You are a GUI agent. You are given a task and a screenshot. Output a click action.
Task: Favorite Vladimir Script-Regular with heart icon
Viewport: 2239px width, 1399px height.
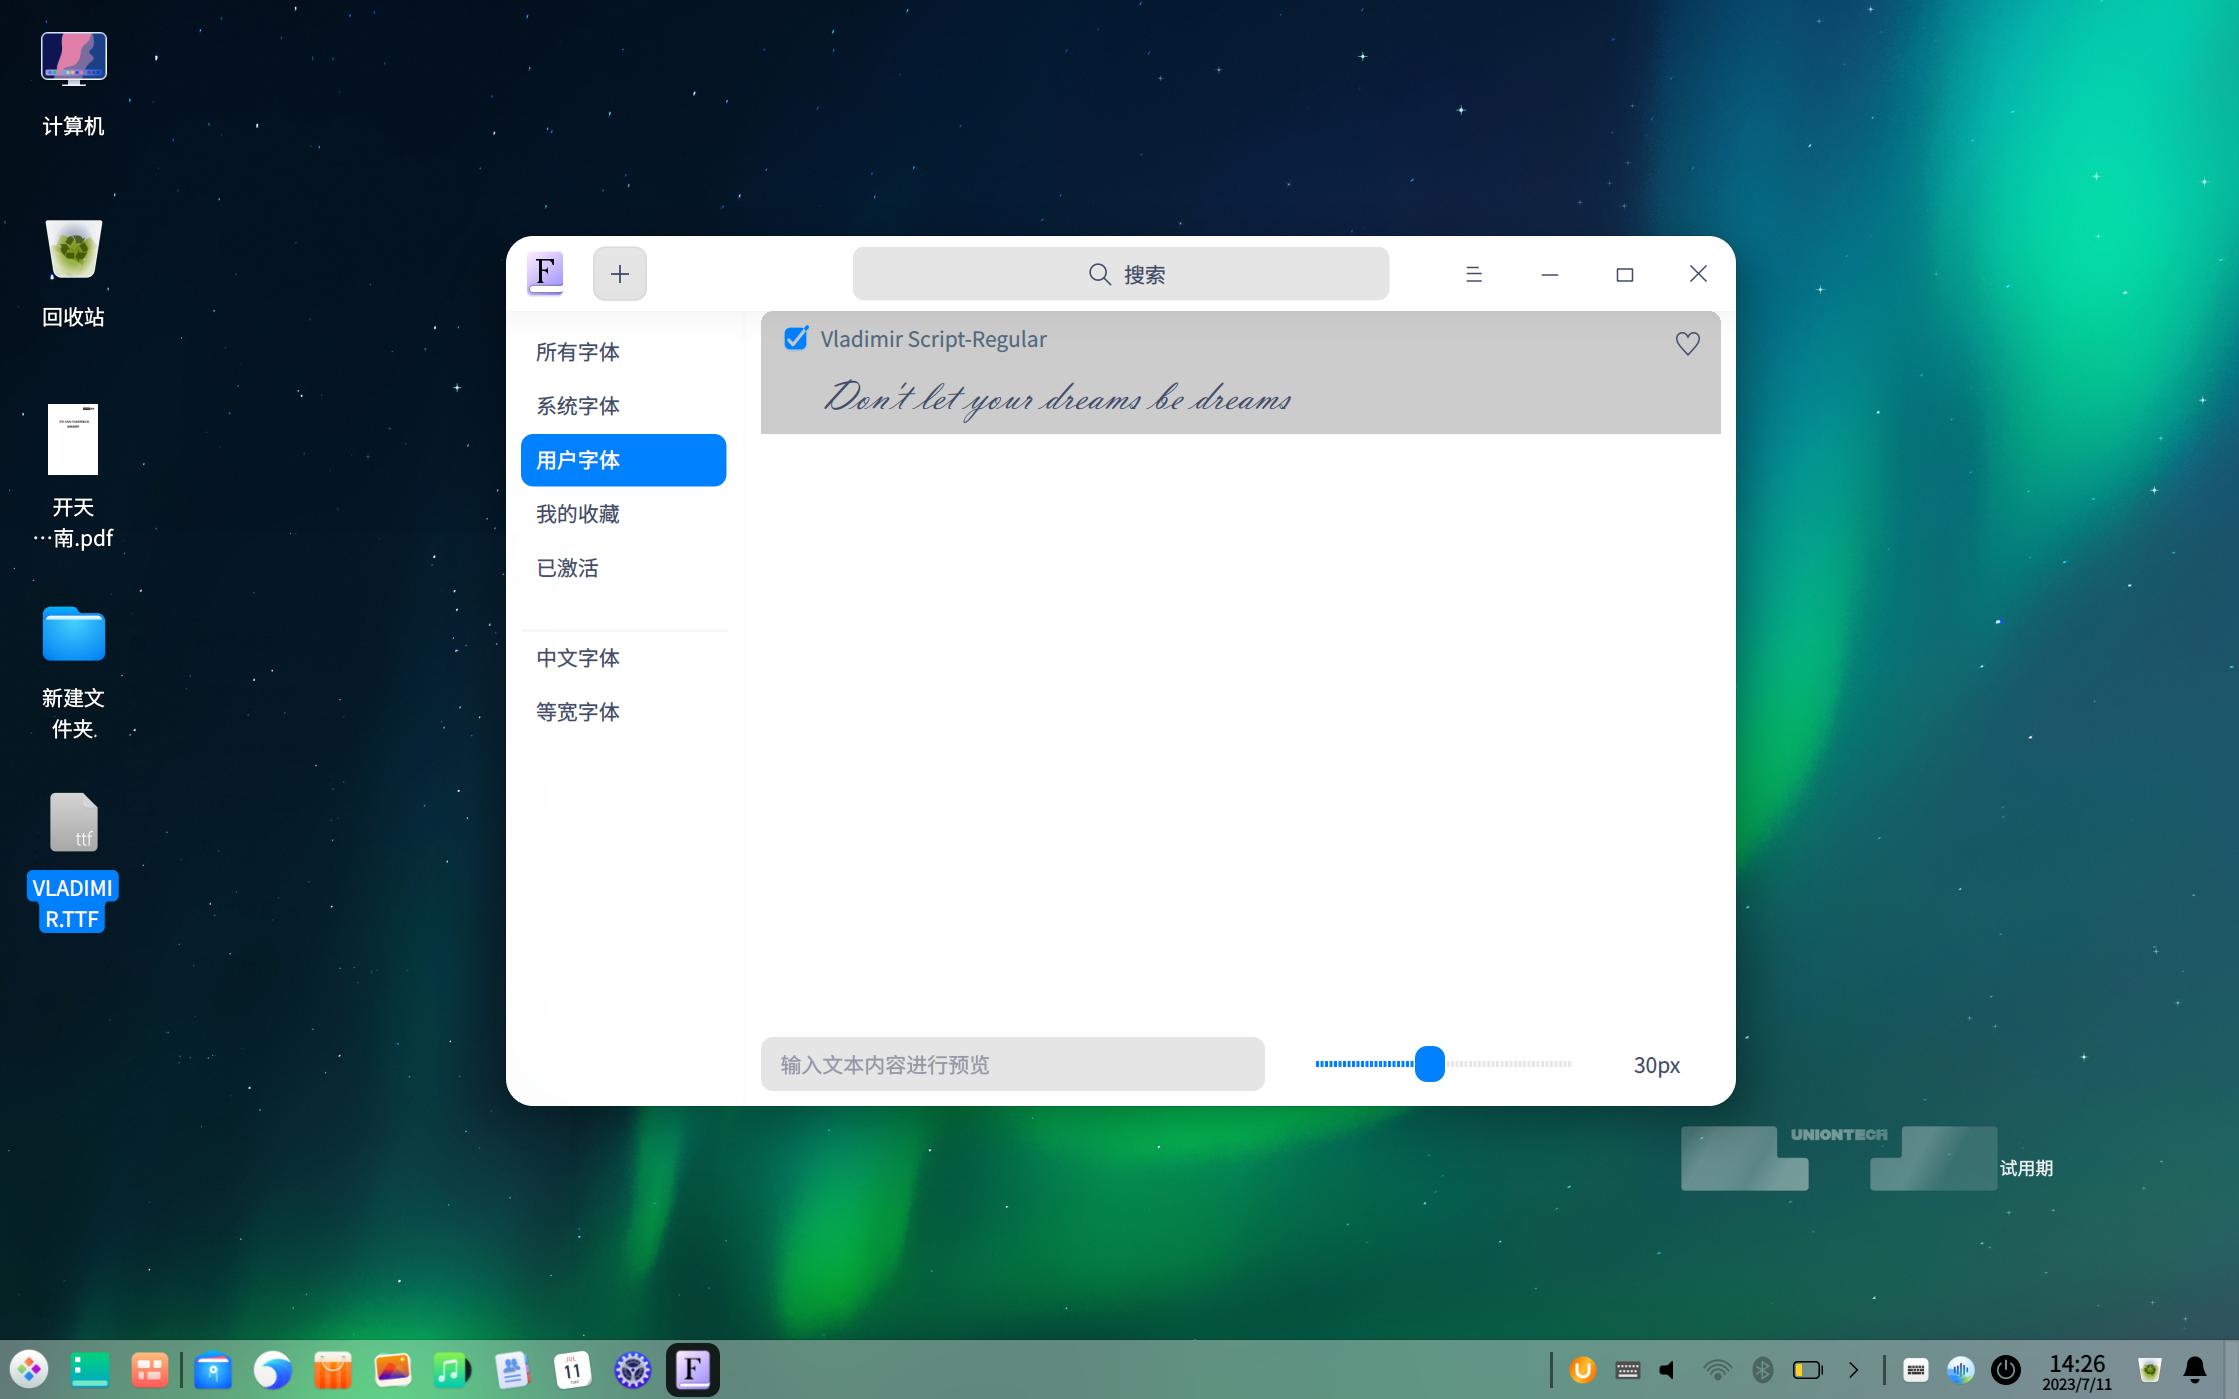click(x=1687, y=343)
